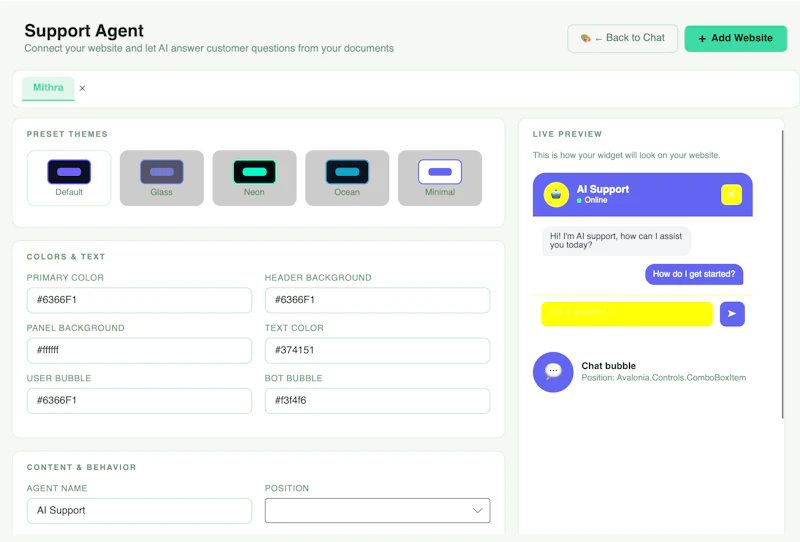Click the Panel Background field

pyautogui.click(x=139, y=350)
